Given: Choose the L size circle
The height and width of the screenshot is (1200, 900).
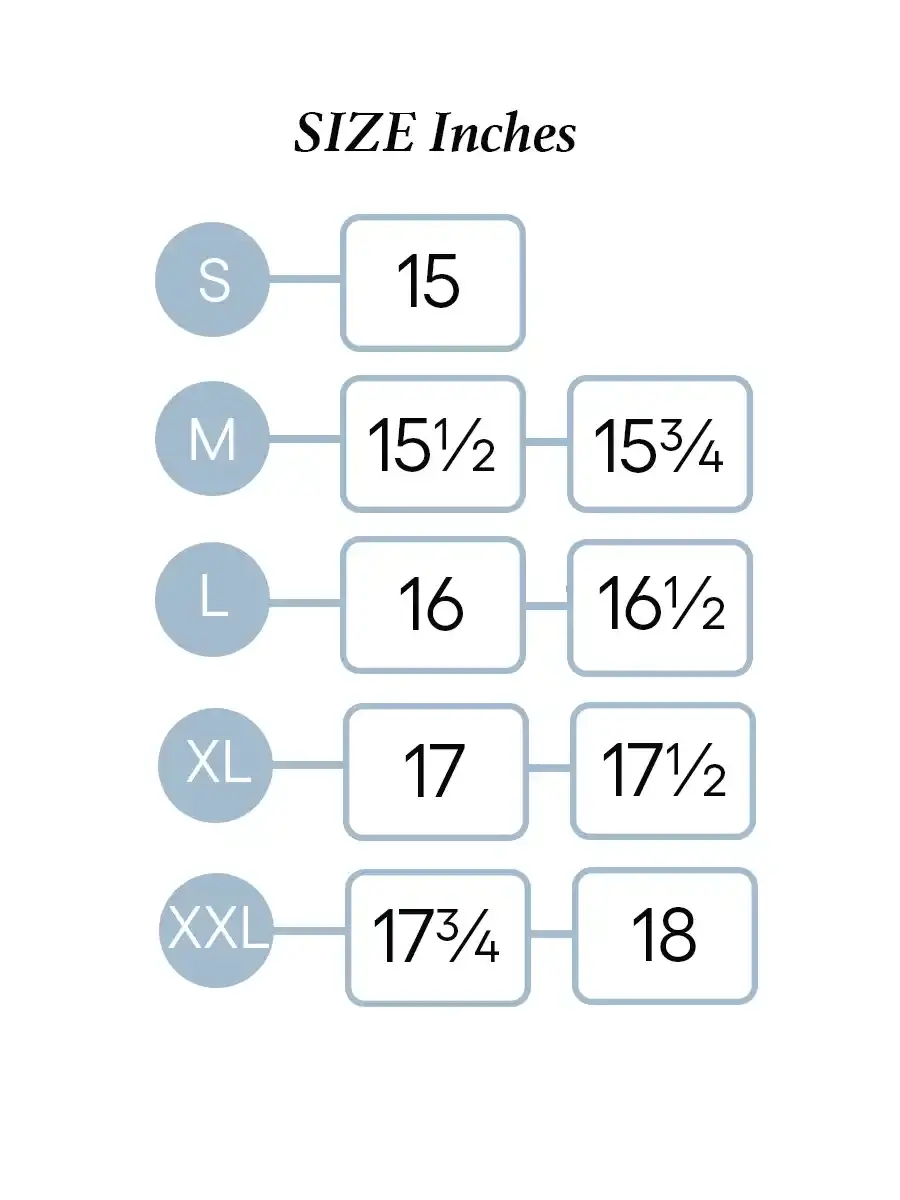Looking at the screenshot, I should pyautogui.click(x=213, y=601).
